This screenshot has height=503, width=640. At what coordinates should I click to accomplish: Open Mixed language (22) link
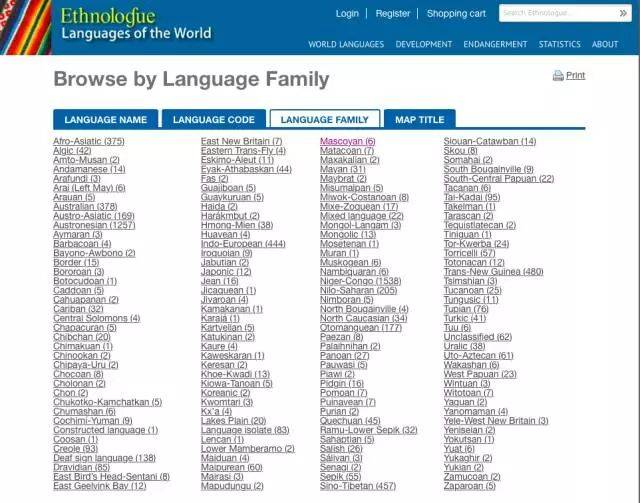point(362,216)
